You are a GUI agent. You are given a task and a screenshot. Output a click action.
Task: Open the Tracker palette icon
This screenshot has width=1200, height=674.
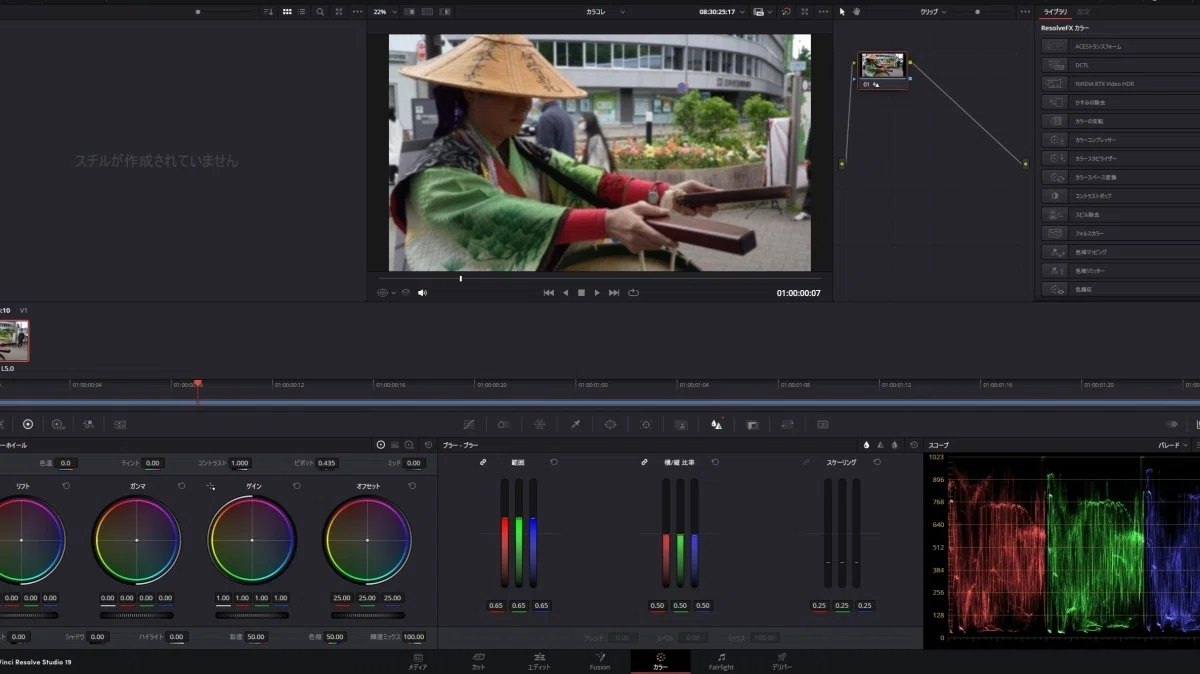point(646,424)
